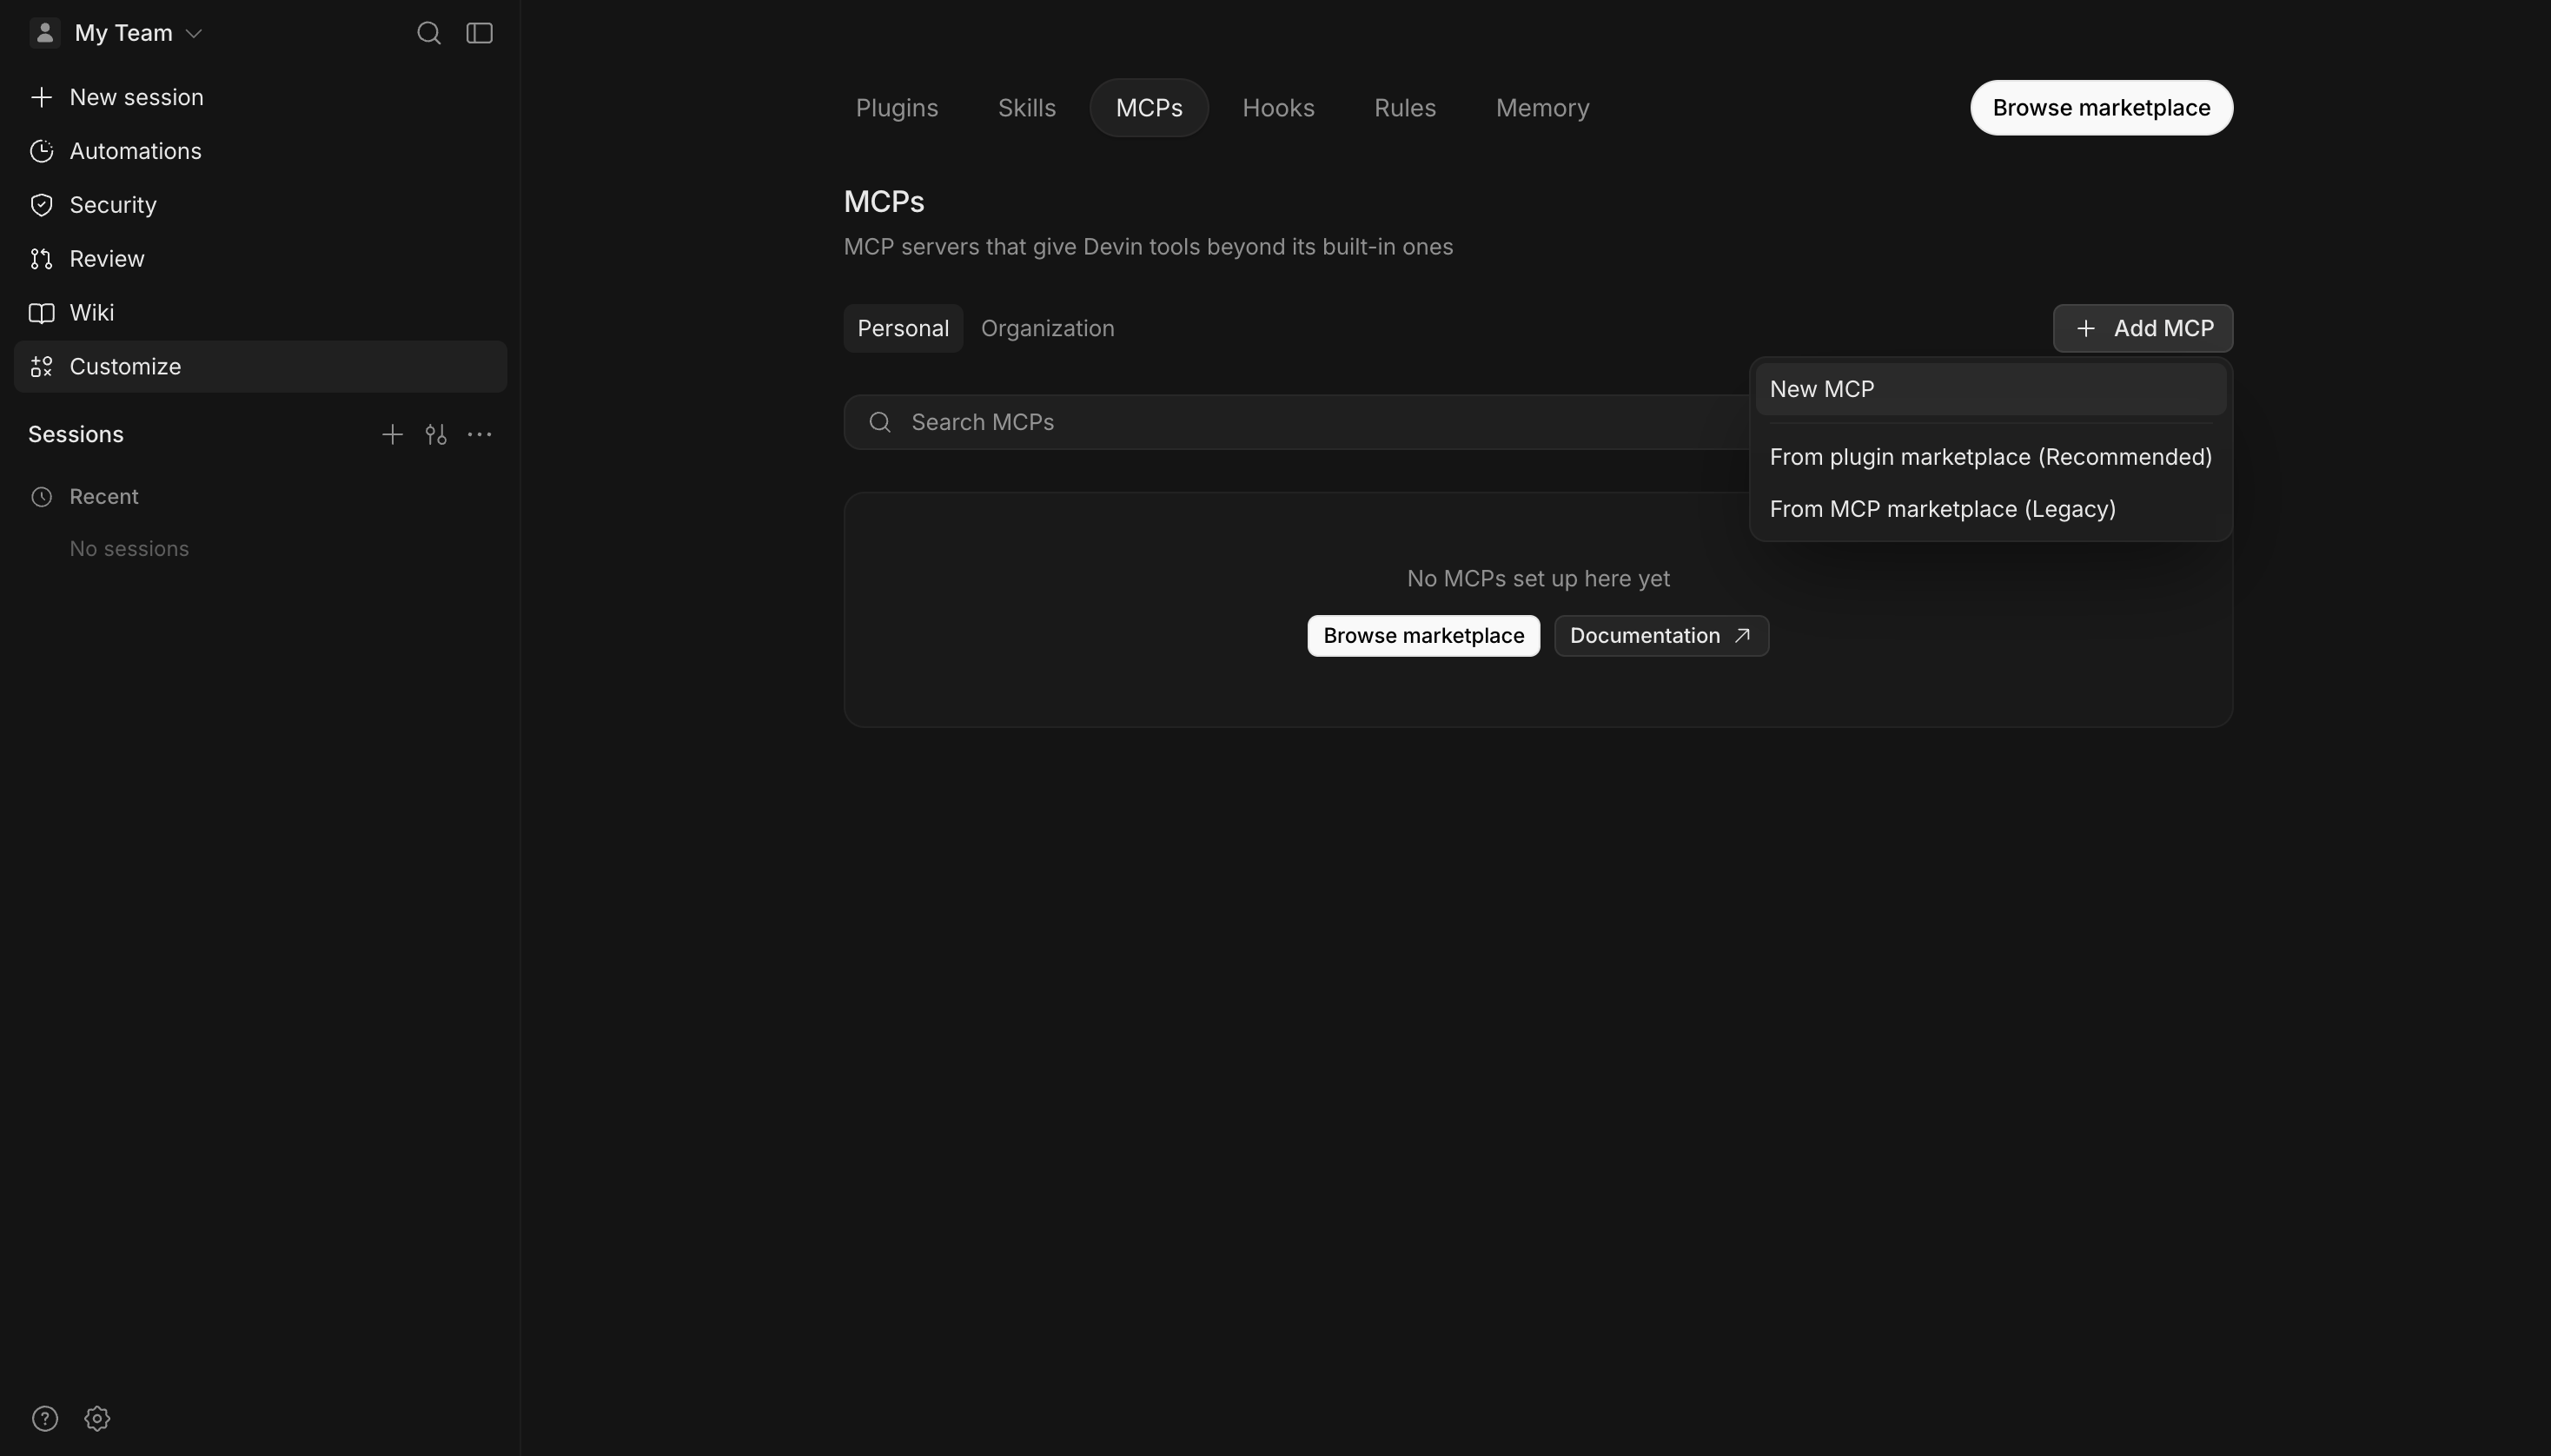Screen dimensions: 2551x1456
Task: Click the 'No sessions' text
Action: pos(129,549)
